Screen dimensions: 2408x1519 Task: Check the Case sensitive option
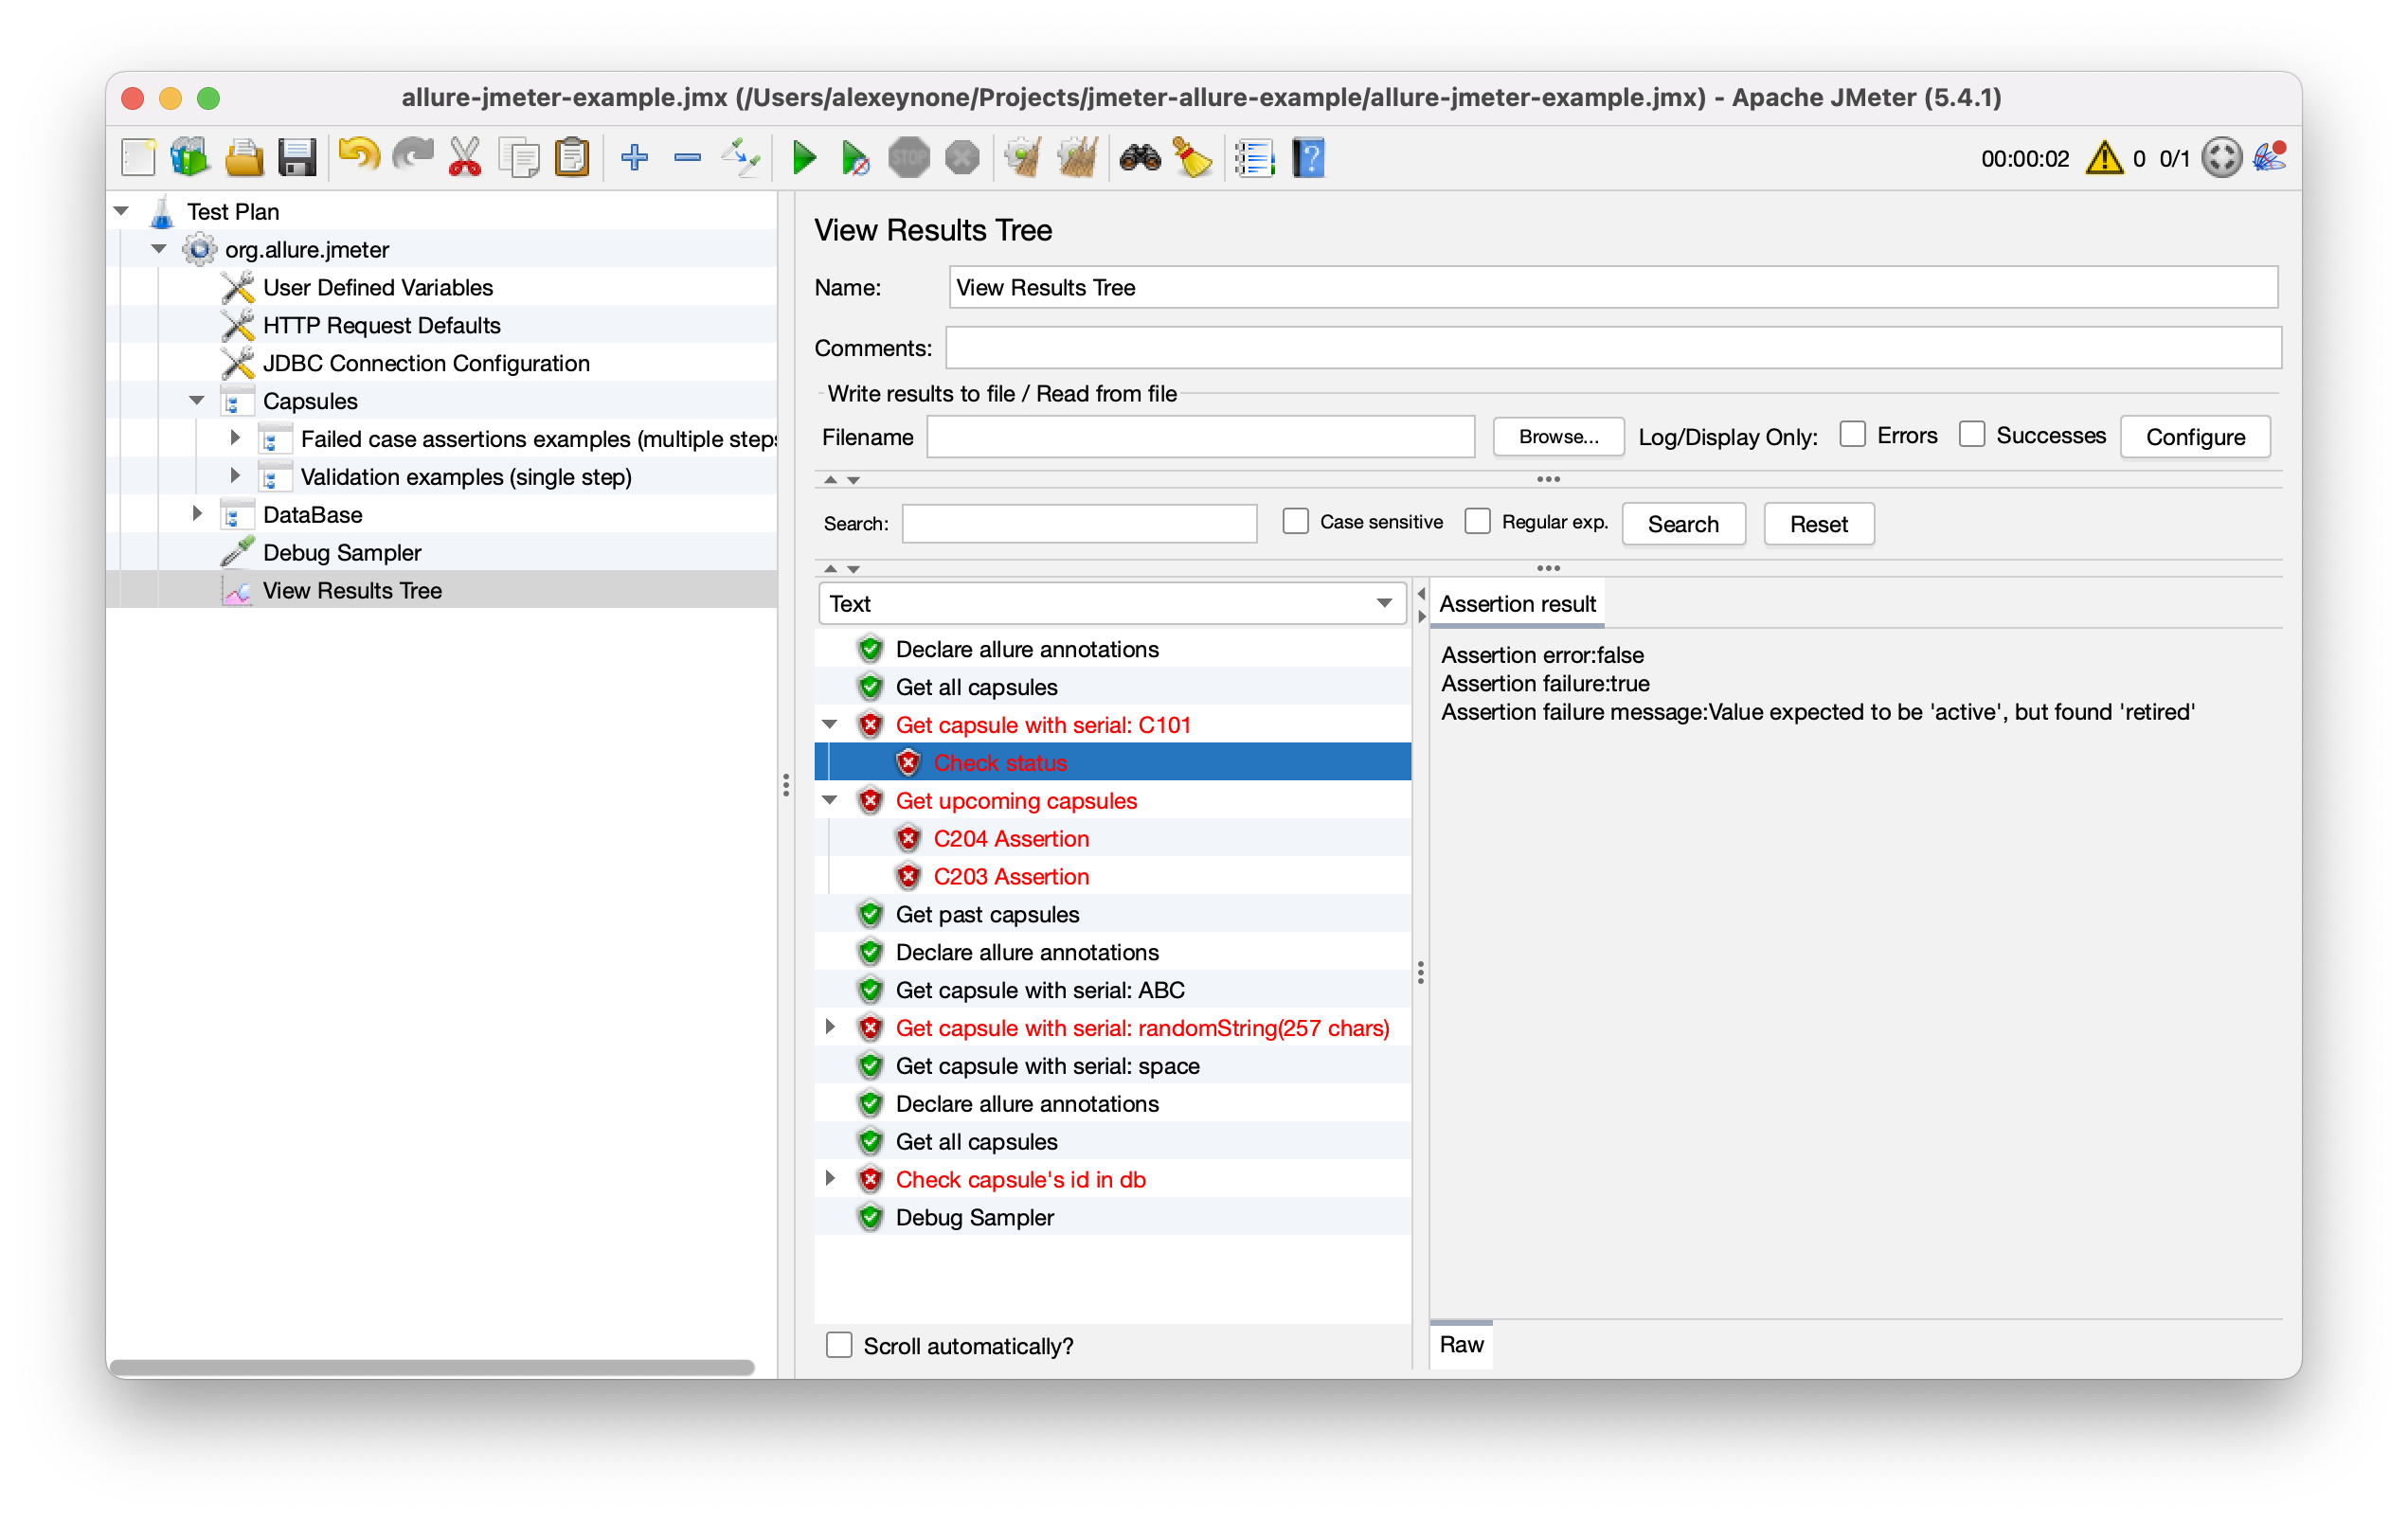click(x=1296, y=522)
